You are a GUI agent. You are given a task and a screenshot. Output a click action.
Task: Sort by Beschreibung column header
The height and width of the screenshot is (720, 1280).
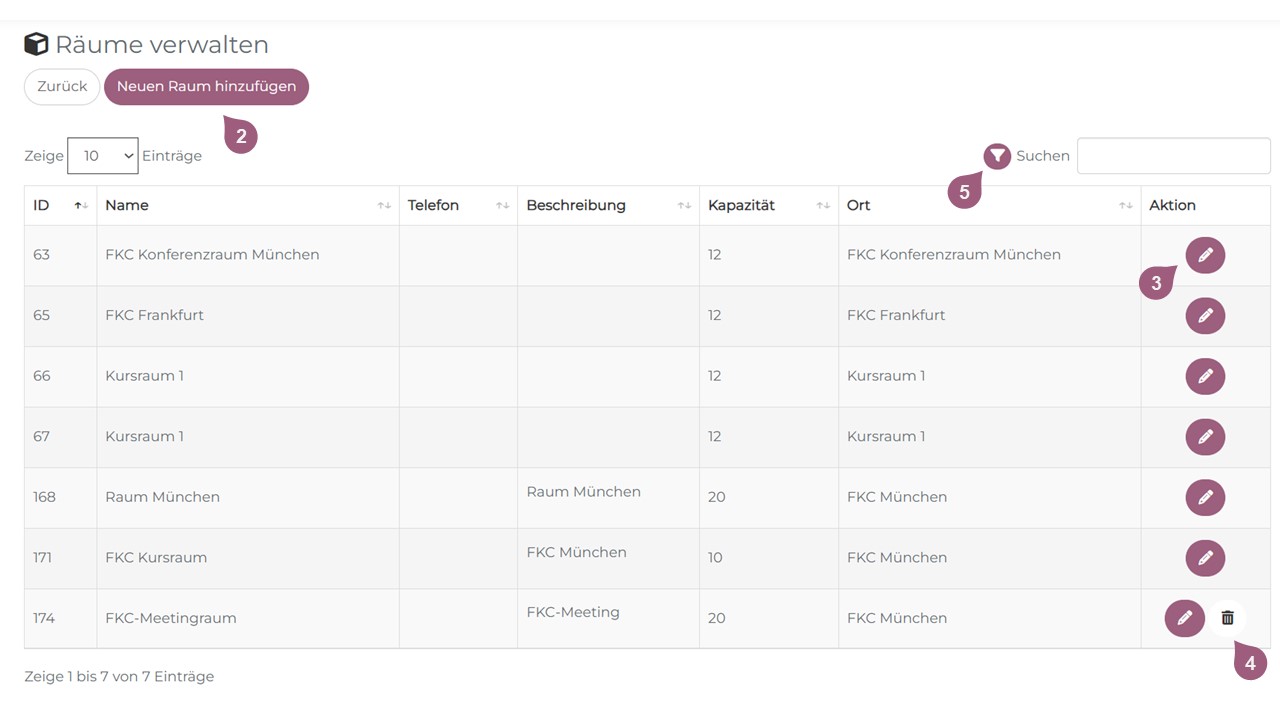click(x=607, y=205)
